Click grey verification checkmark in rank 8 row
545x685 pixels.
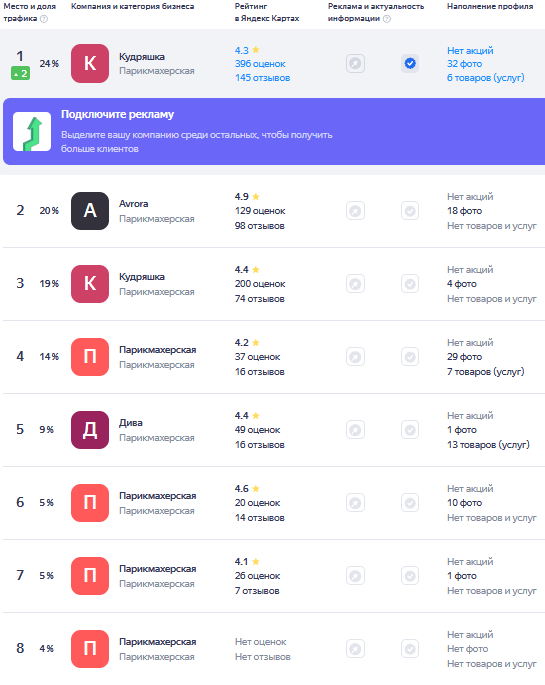click(410, 649)
